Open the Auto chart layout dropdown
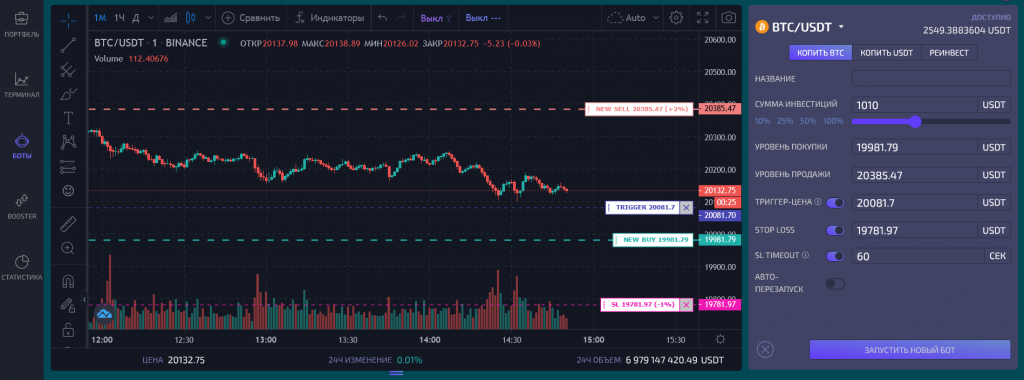The width and height of the screenshot is (1024, 380). pyautogui.click(x=633, y=18)
